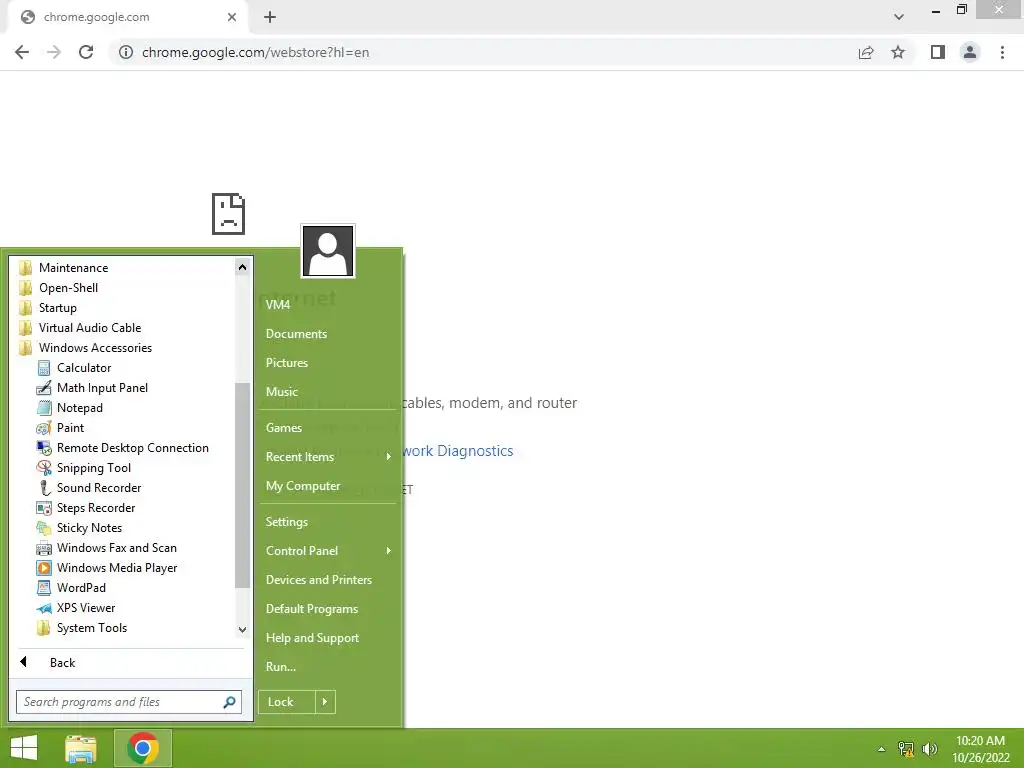Open the Chrome tab search chevron
This screenshot has height=768, width=1024.
point(899,17)
